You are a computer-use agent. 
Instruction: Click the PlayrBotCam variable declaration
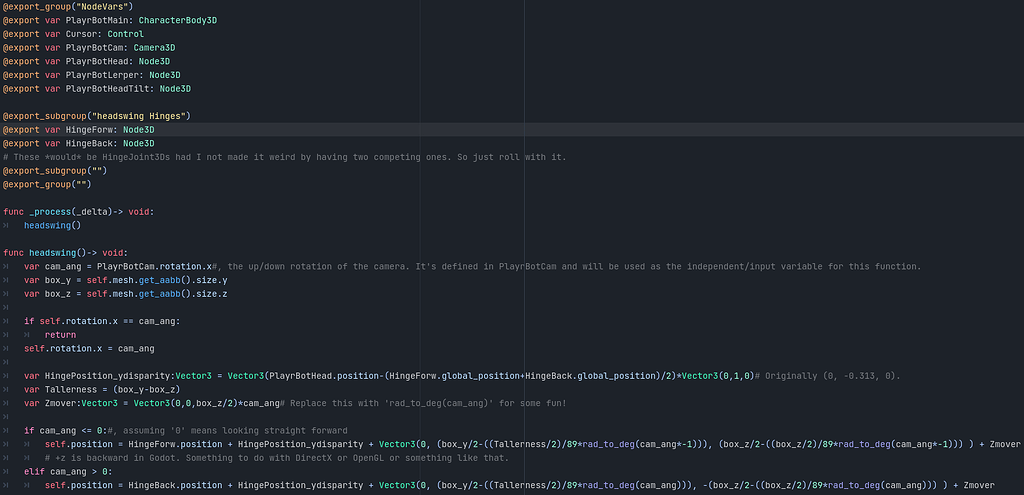click(x=89, y=48)
